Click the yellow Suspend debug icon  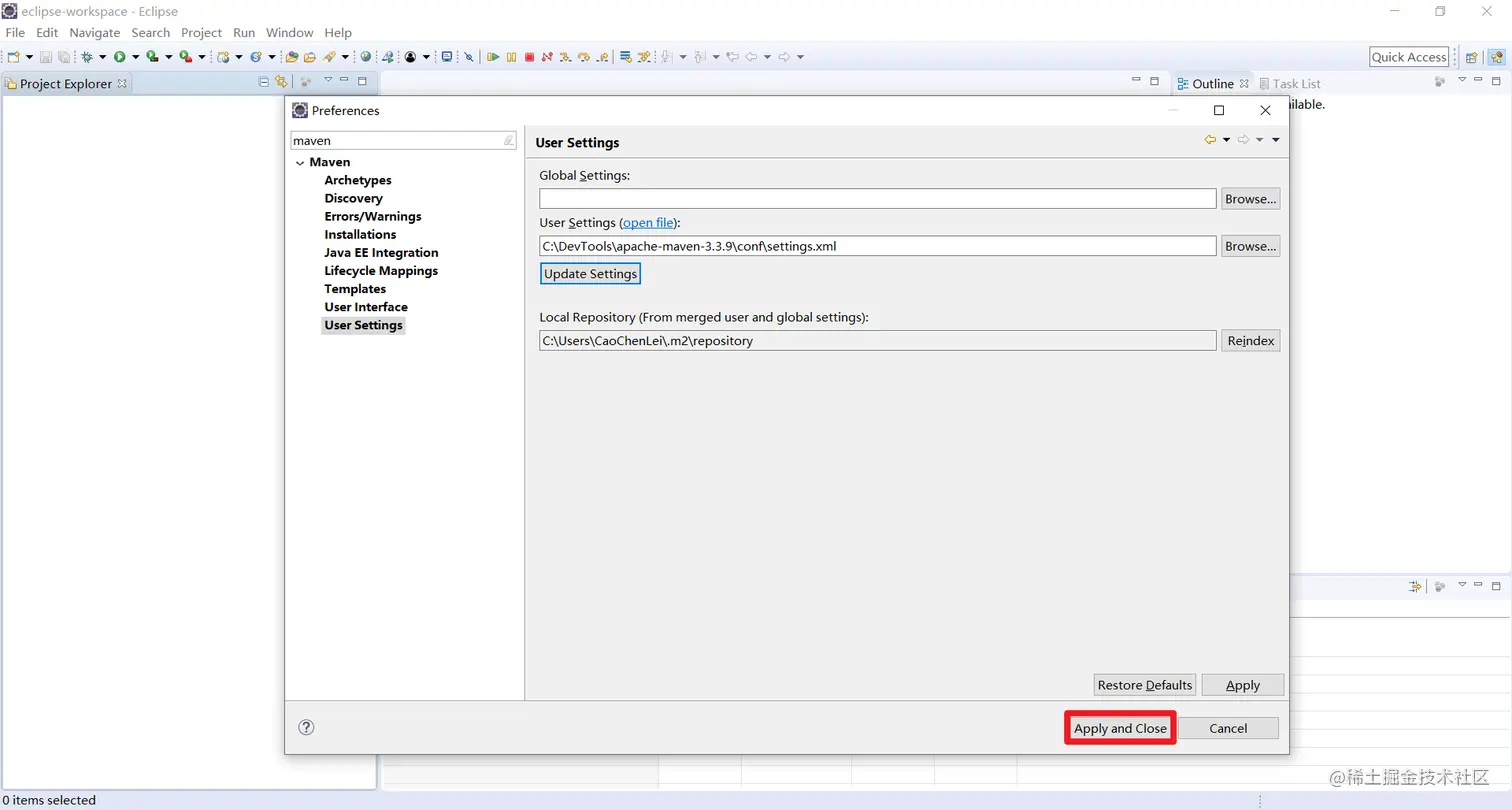coord(511,57)
